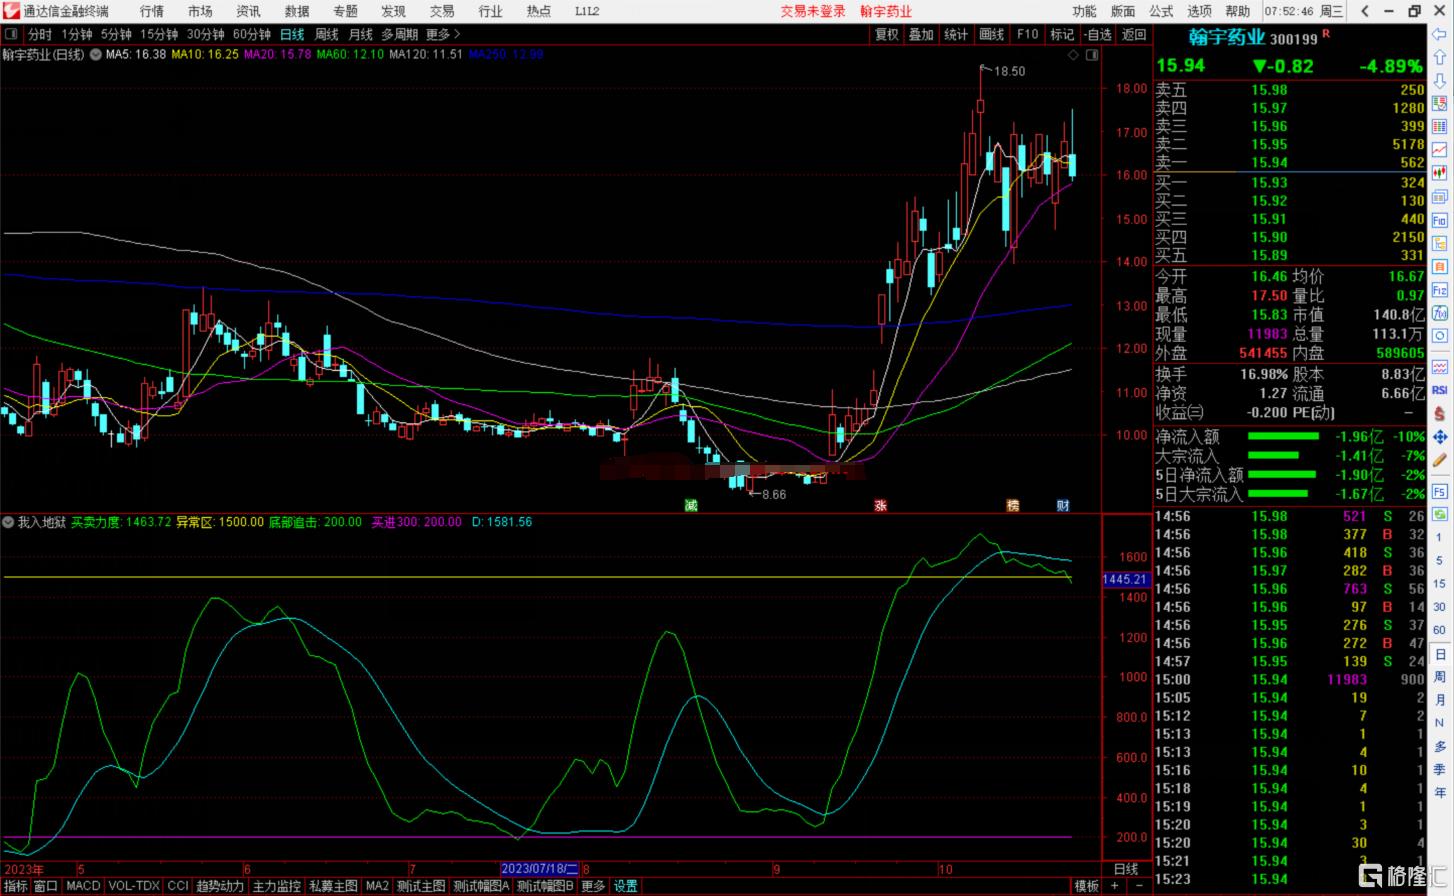Switch chart to 周线 period

click(x=327, y=34)
